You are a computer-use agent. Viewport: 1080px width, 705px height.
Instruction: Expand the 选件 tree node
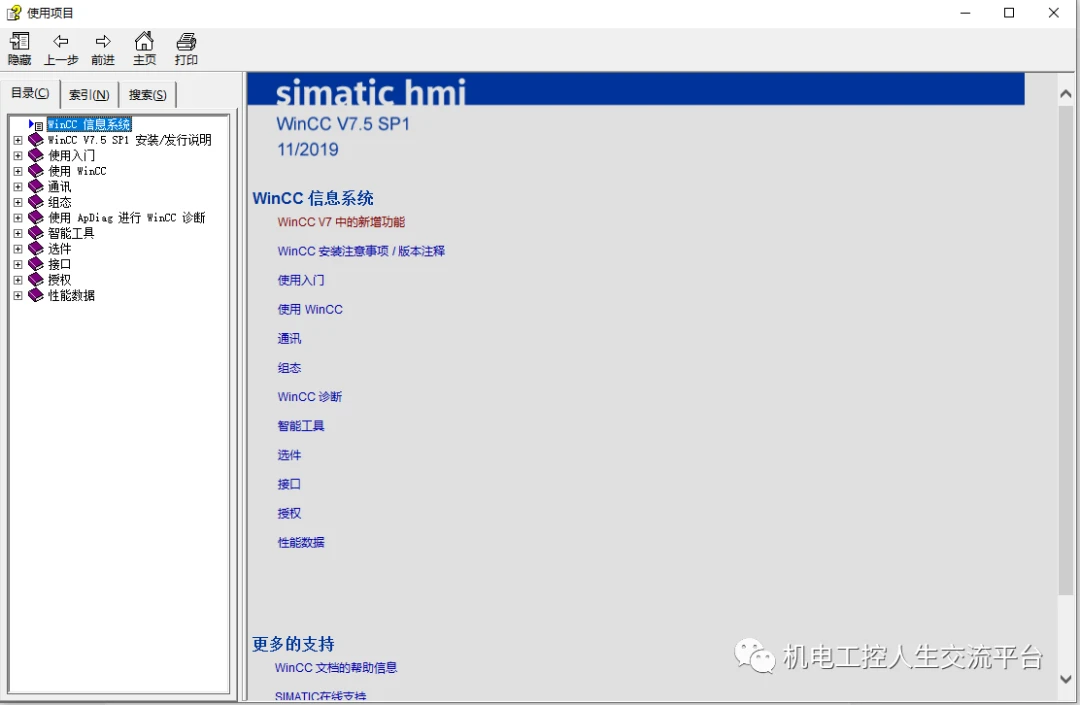click(x=18, y=249)
